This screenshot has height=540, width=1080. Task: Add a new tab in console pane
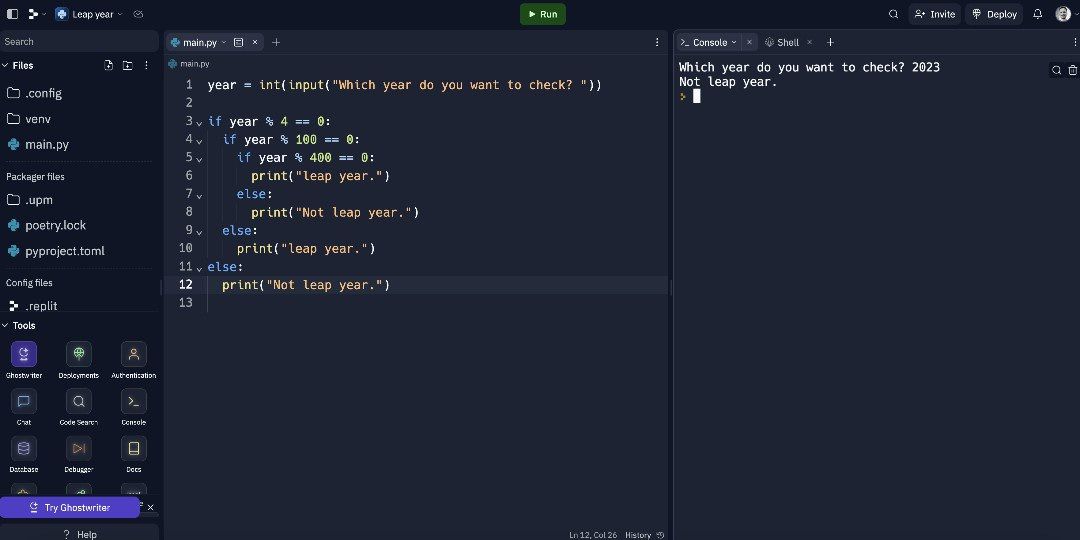click(830, 42)
